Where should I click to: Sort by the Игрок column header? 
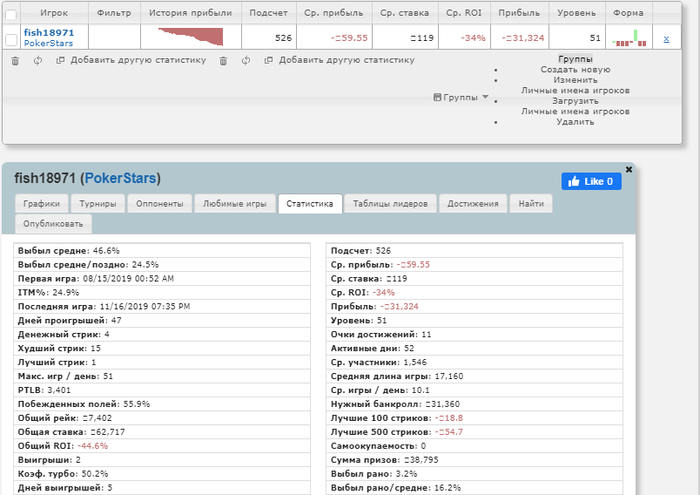(54, 13)
